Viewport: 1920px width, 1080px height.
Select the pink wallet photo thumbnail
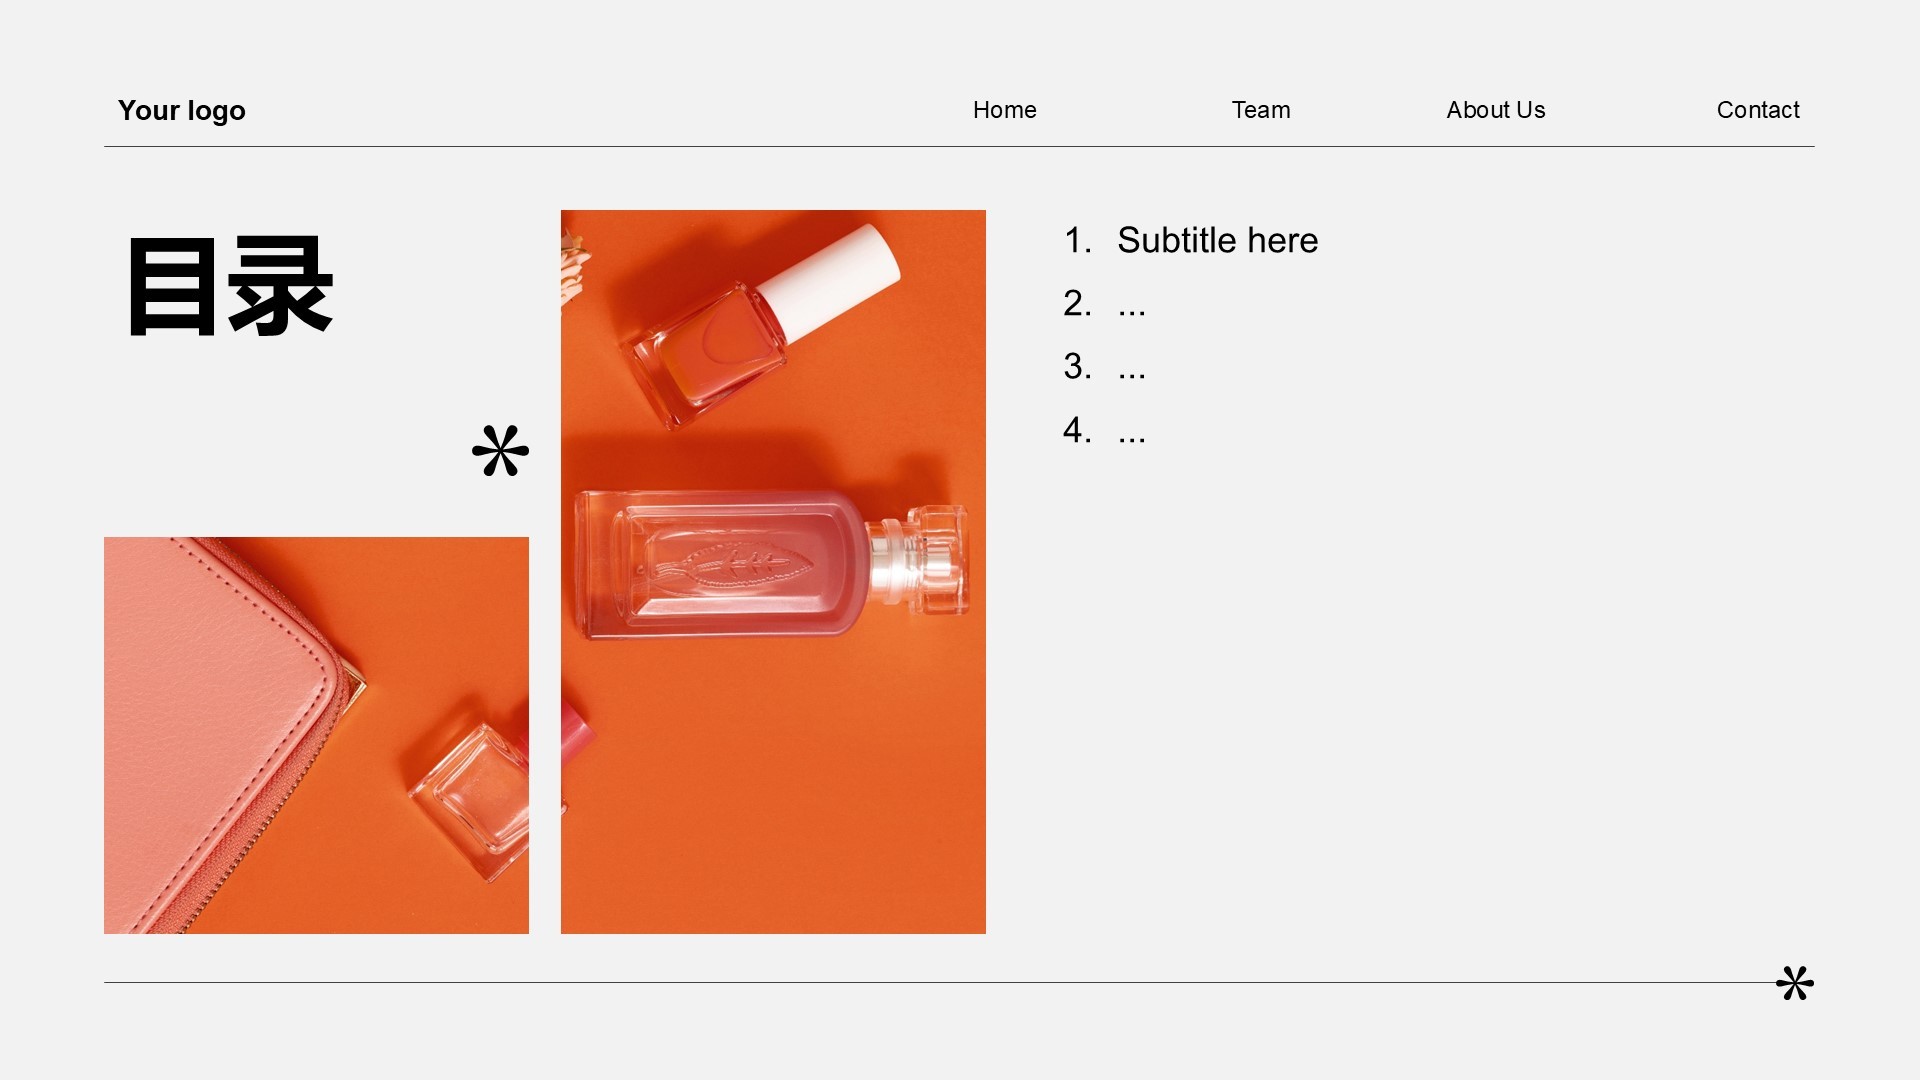(x=316, y=735)
